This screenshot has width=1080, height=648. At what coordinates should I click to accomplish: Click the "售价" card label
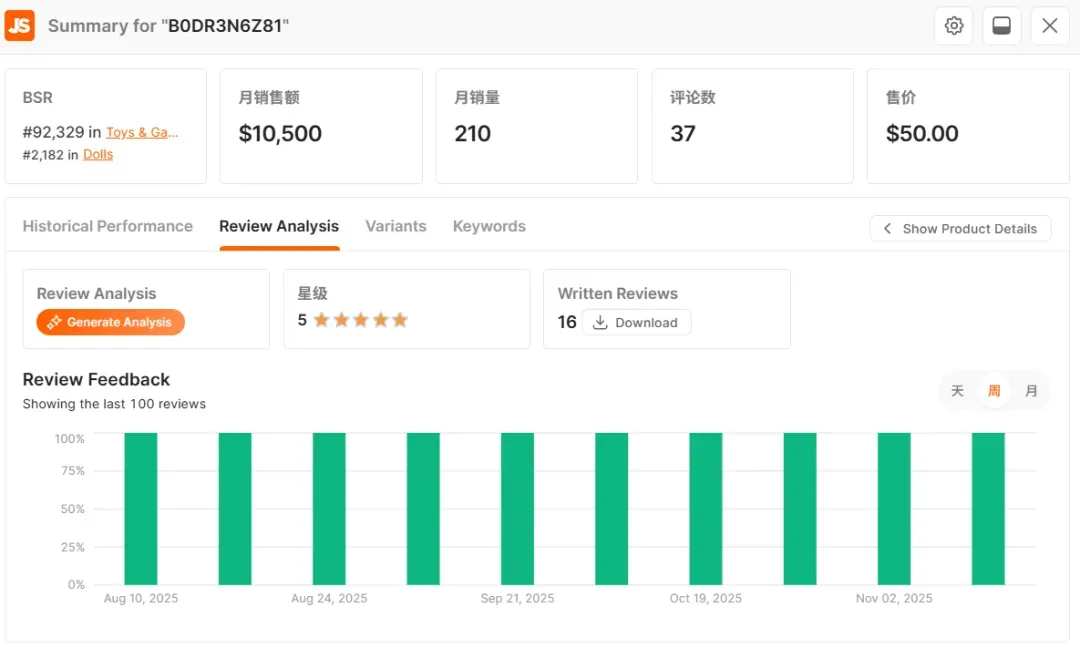901,98
